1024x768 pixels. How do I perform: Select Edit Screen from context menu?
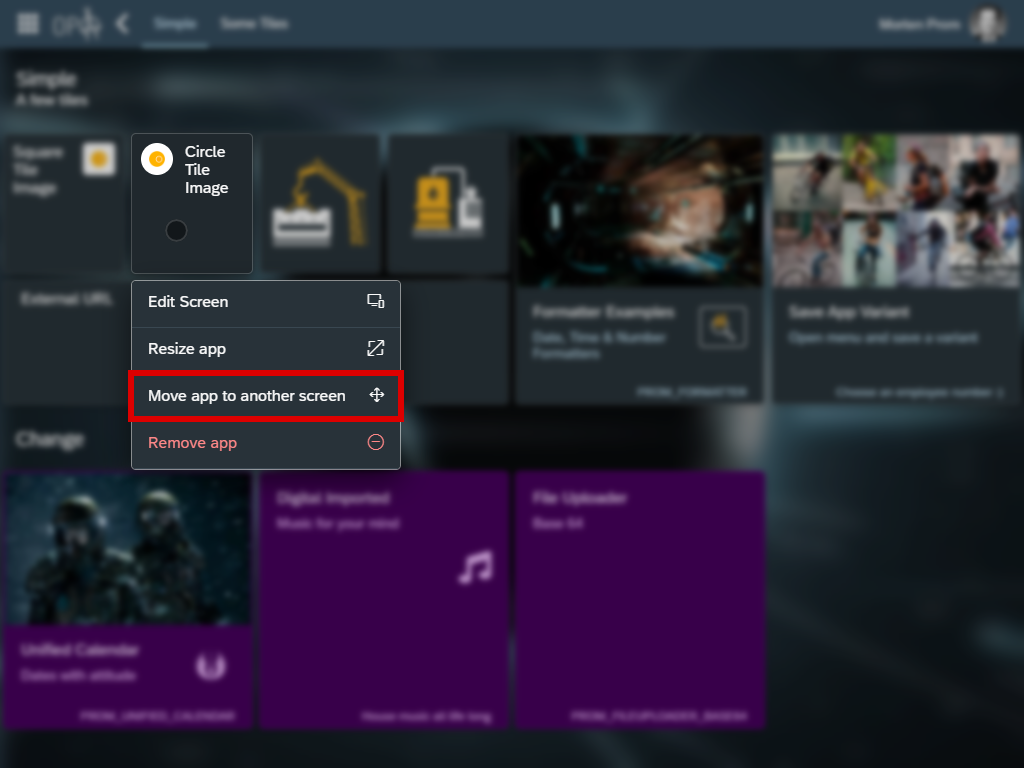point(188,302)
